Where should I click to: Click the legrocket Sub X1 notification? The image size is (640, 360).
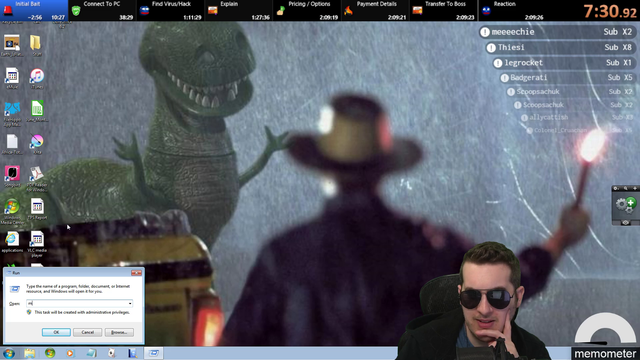pos(563,63)
